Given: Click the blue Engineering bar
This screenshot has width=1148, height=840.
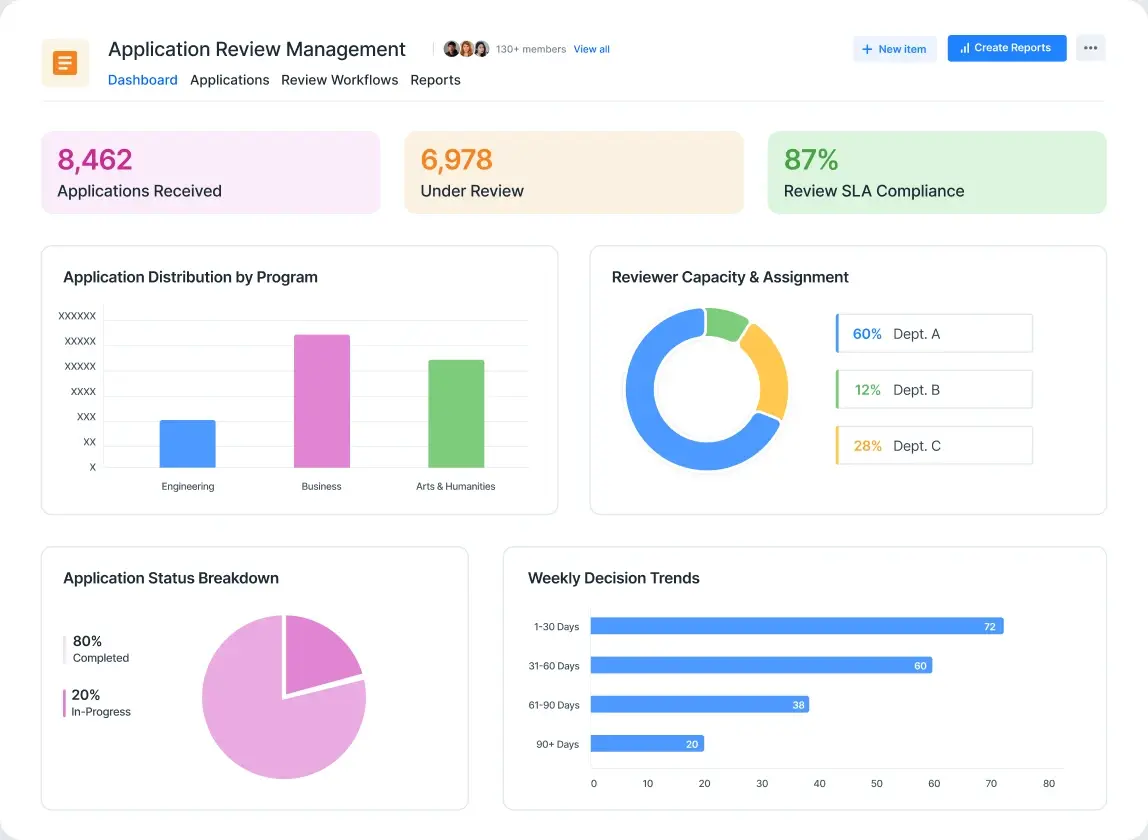Looking at the screenshot, I should [x=188, y=443].
